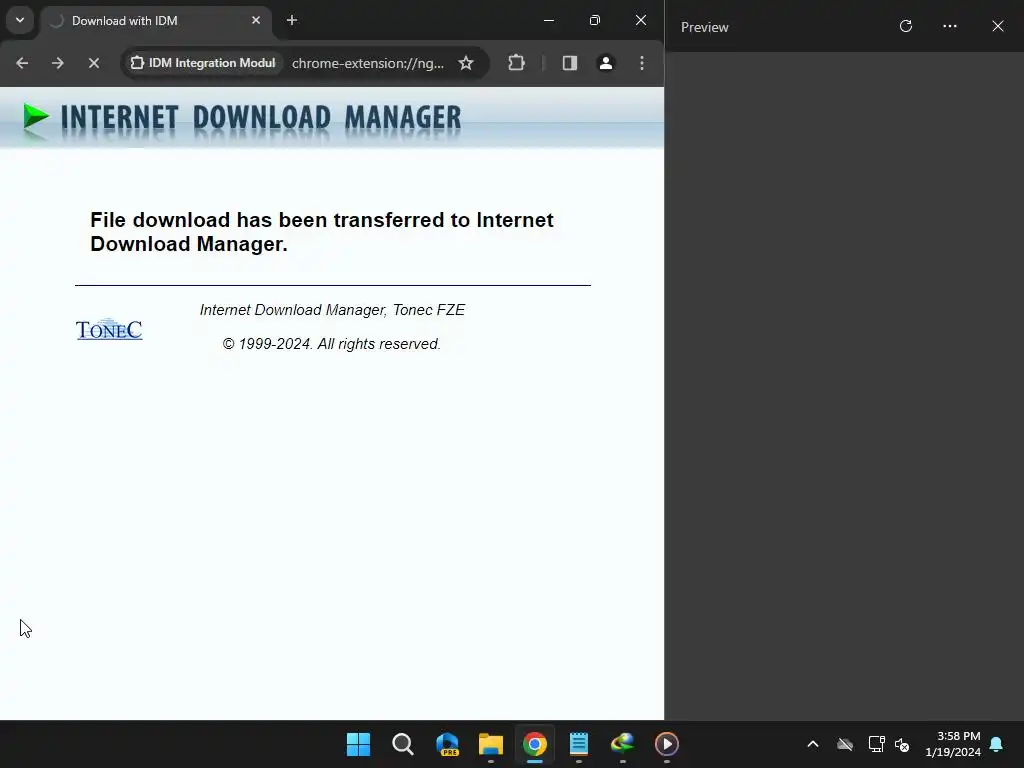The height and width of the screenshot is (768, 1024).
Task: Restore down the Chrome window
Action: [x=594, y=20]
